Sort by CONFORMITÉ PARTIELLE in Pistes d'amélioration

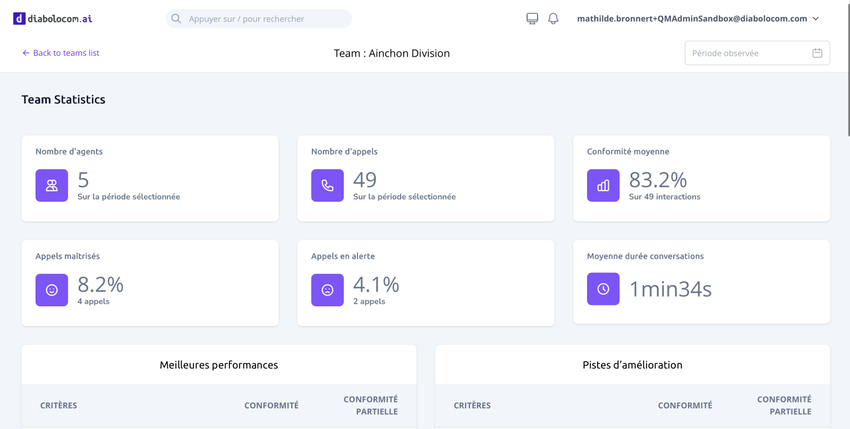tap(784, 405)
